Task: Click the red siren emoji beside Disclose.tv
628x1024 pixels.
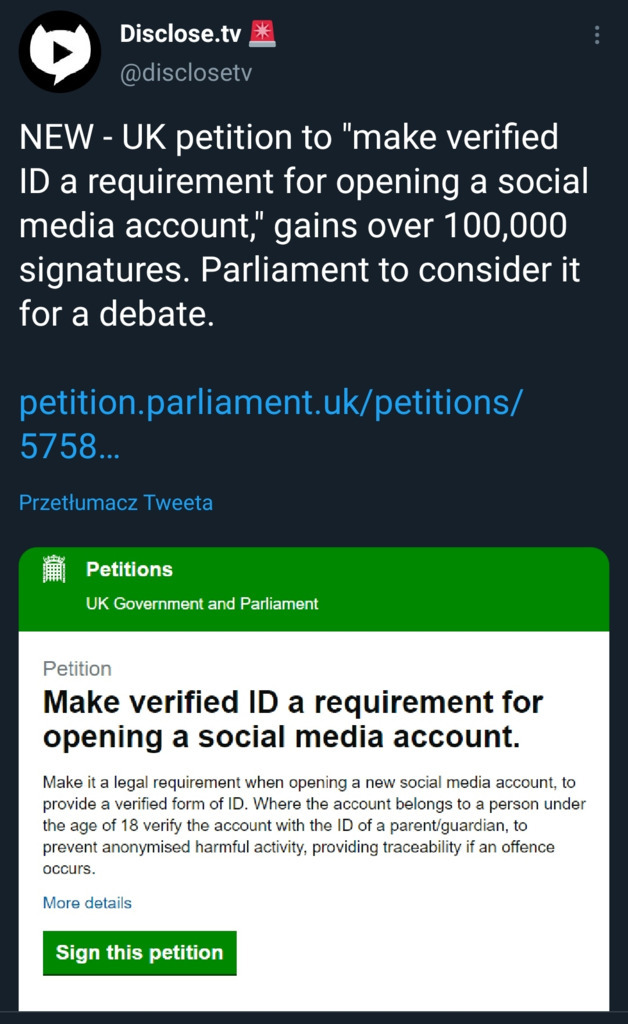Action: pos(262,34)
